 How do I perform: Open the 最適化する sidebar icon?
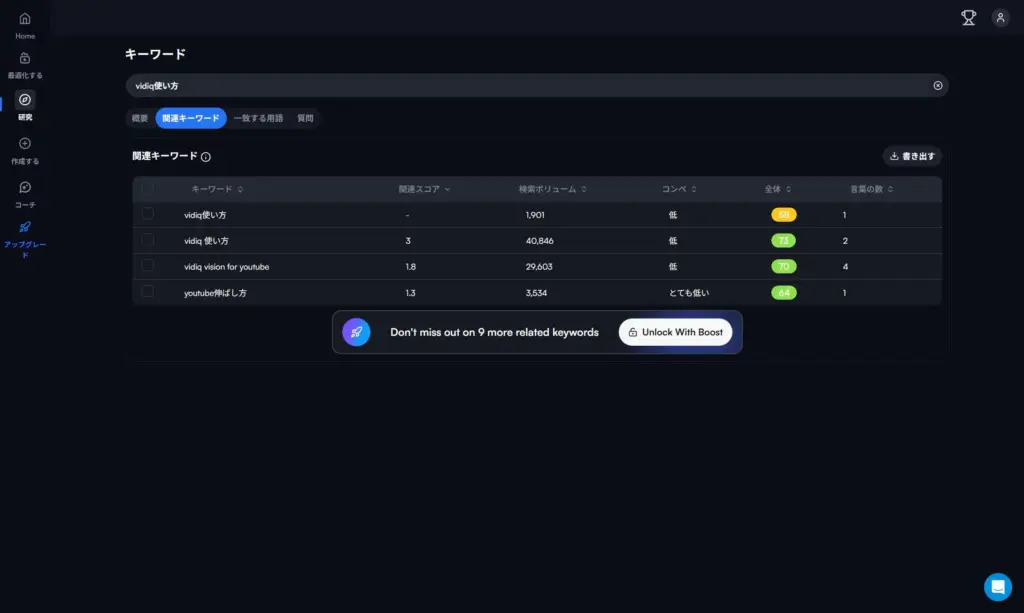(25, 59)
